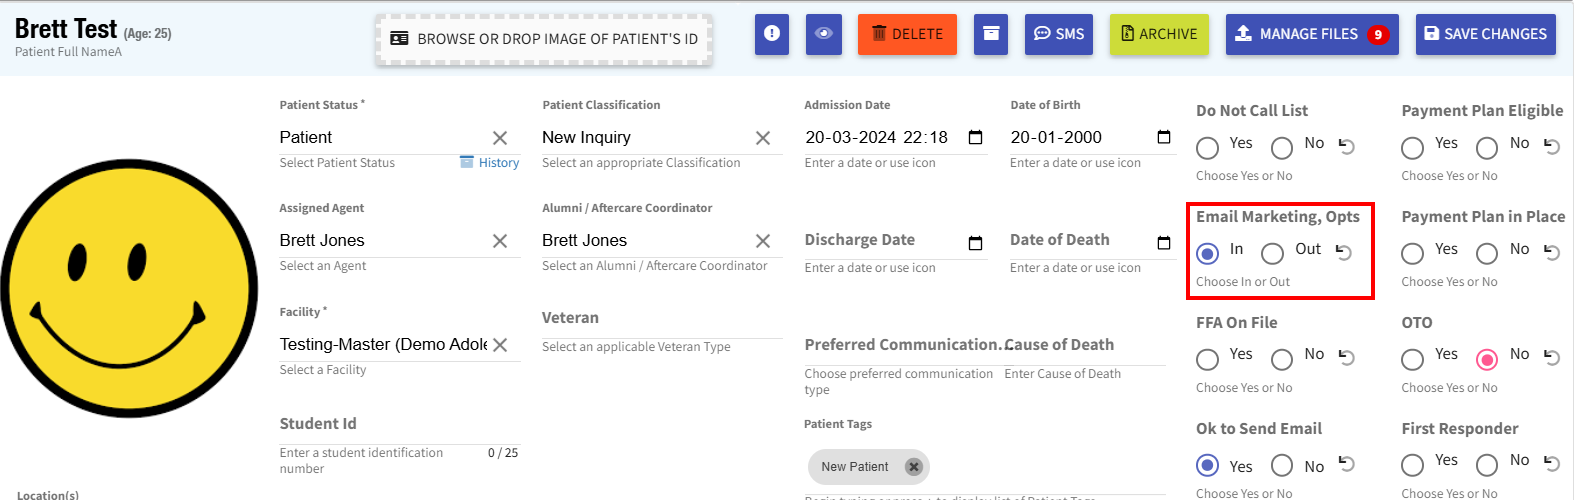Select Yes for Do Not Call List
The height and width of the screenshot is (500, 1574).
click(1207, 148)
